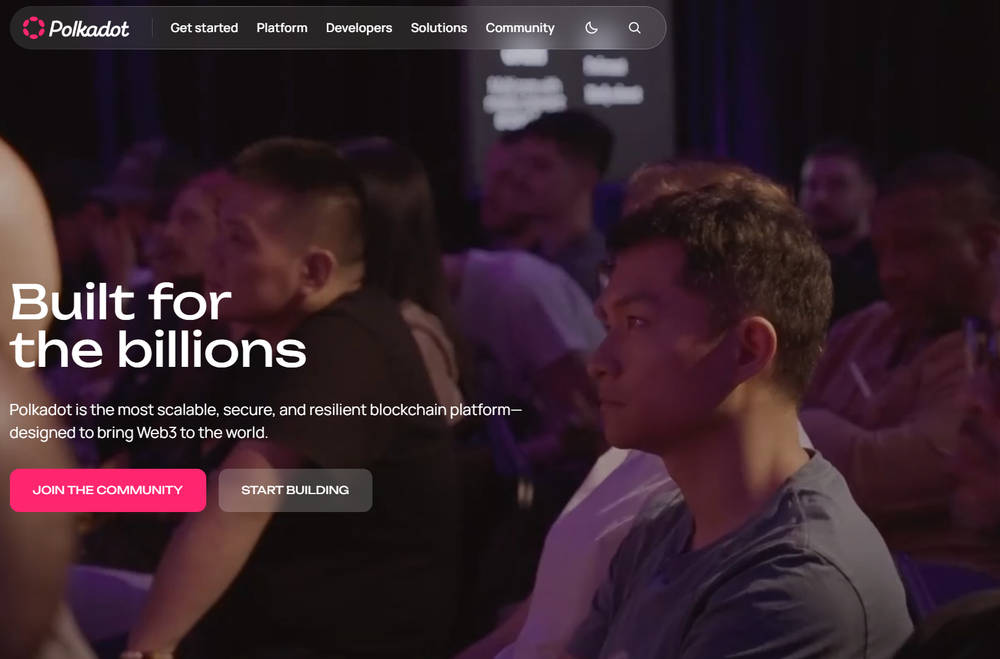Viewport: 1000px width, 659px height.
Task: Click the 'Polkadot is the most scalable' tagline
Action: click(x=266, y=410)
